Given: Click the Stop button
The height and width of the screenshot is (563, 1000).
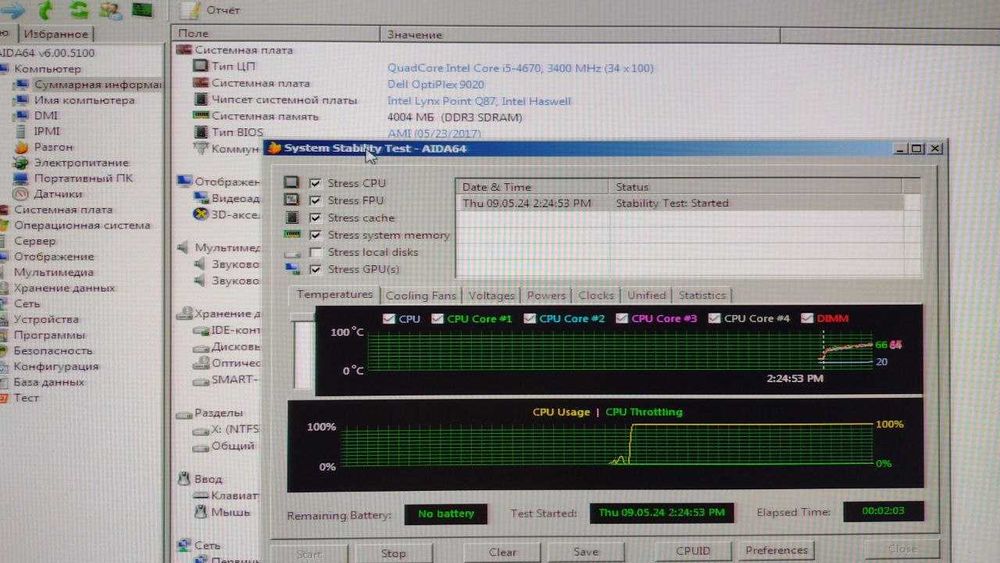Looking at the screenshot, I should [393, 553].
